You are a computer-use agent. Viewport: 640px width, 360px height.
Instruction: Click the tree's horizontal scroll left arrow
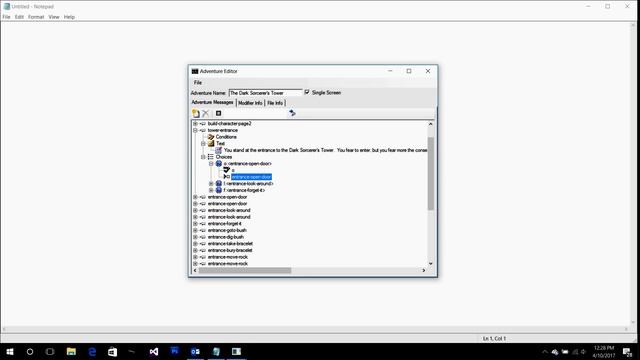tap(195, 270)
